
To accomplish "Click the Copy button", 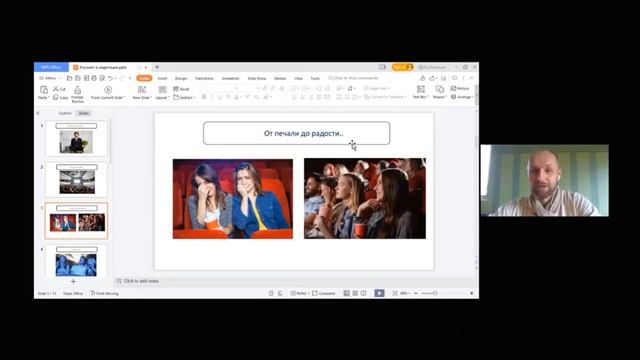I will coord(60,98).
